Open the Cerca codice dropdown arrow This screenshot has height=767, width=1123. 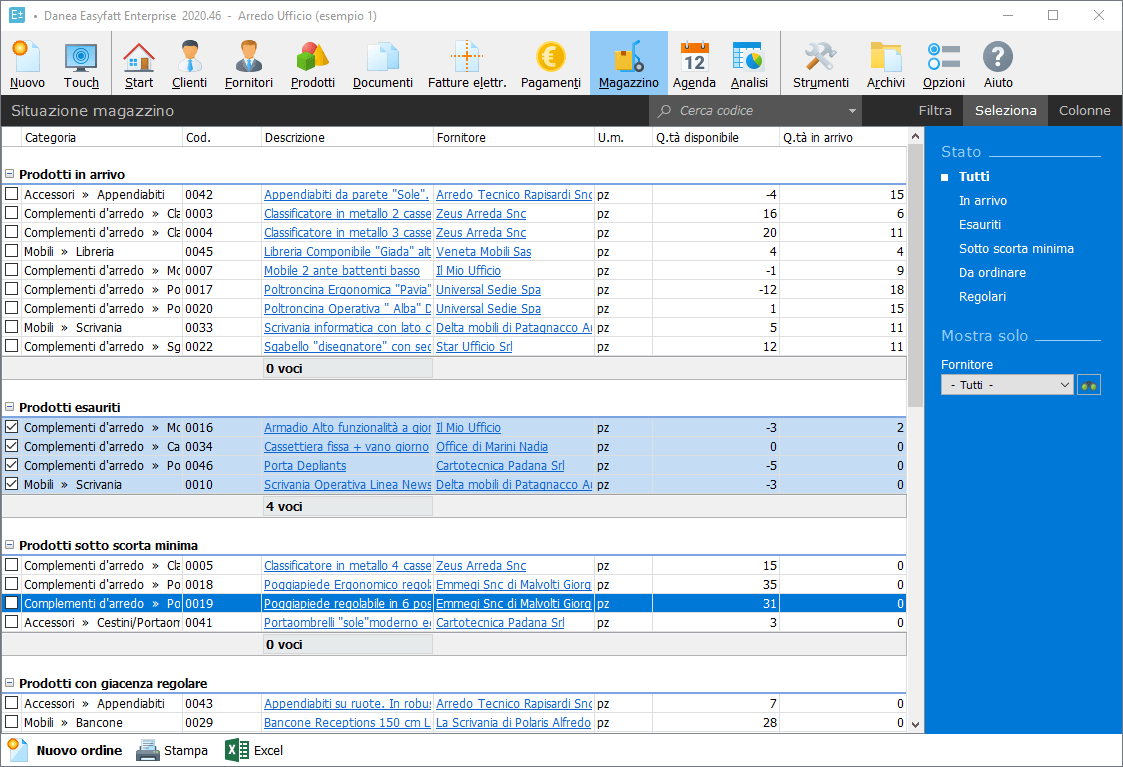click(x=852, y=111)
